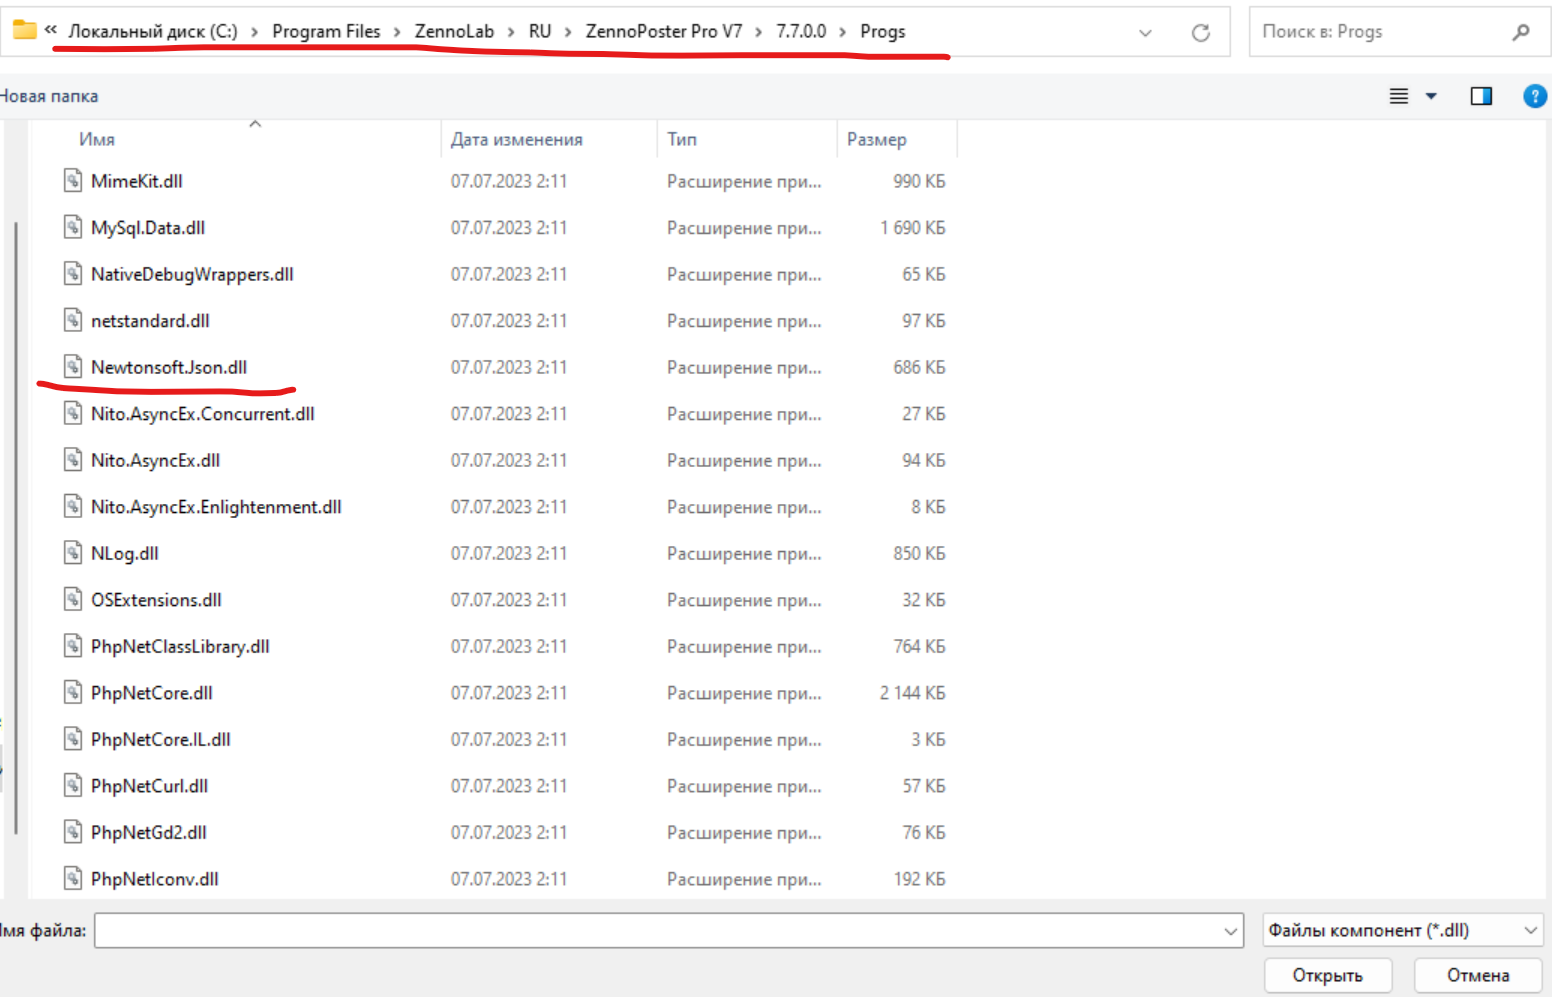Screen dimensions: 1552x997
Task: Open the help question mark icon
Action: 1535,96
